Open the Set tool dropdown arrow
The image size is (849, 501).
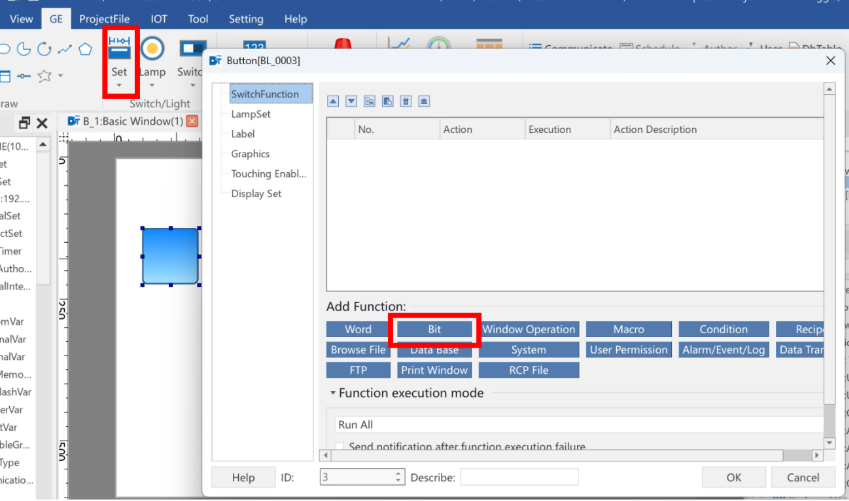pyautogui.click(x=119, y=86)
